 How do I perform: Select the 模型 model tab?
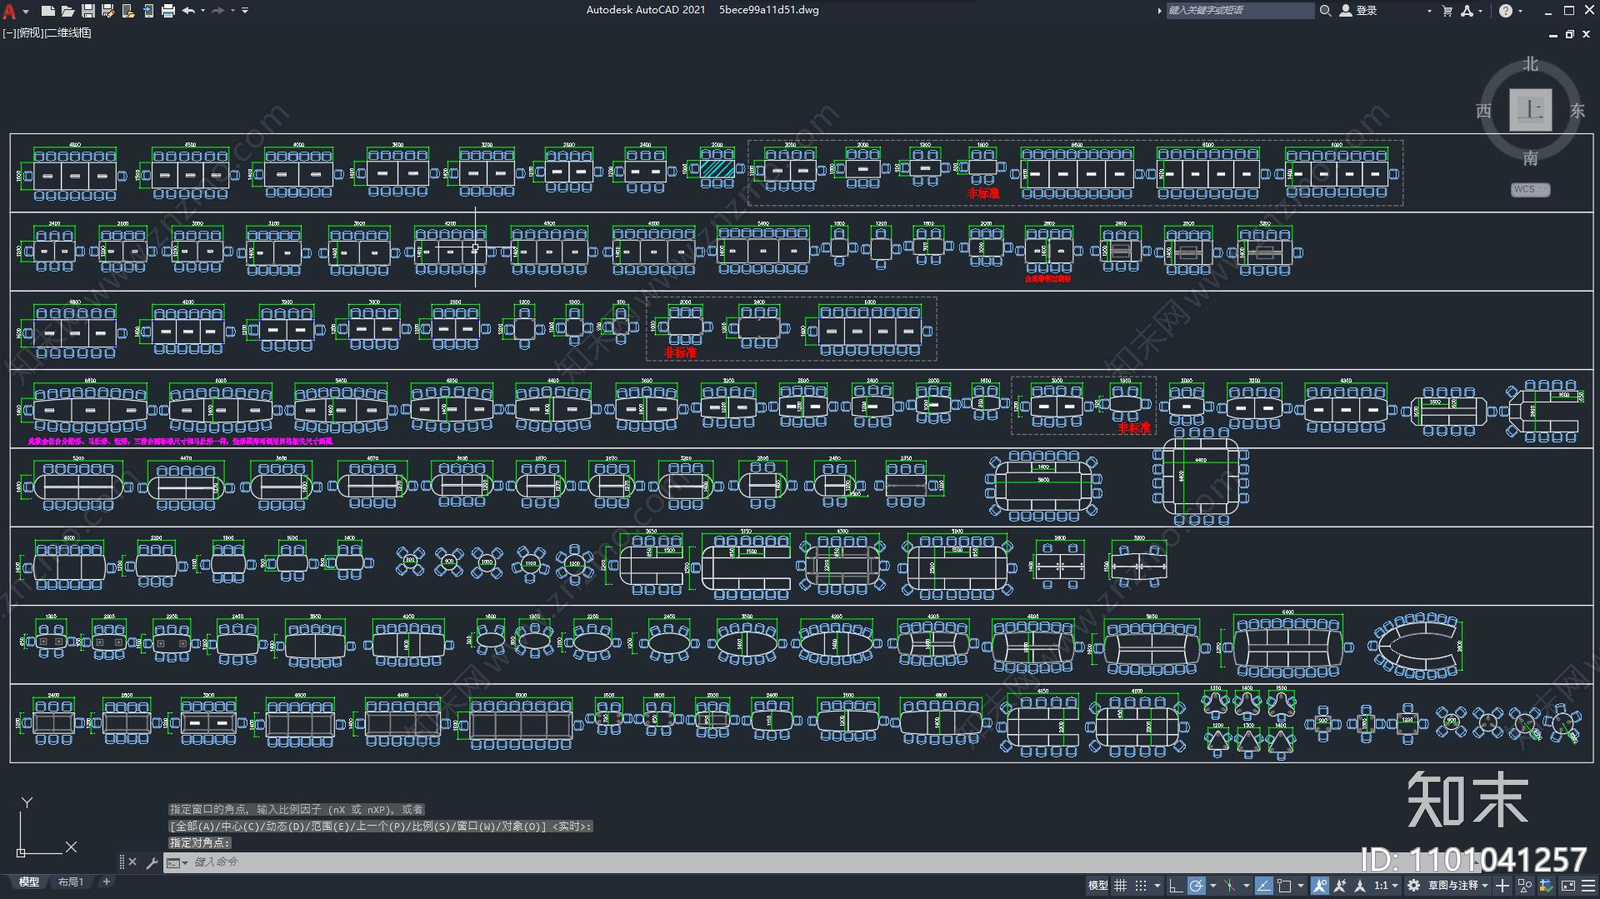(x=29, y=882)
